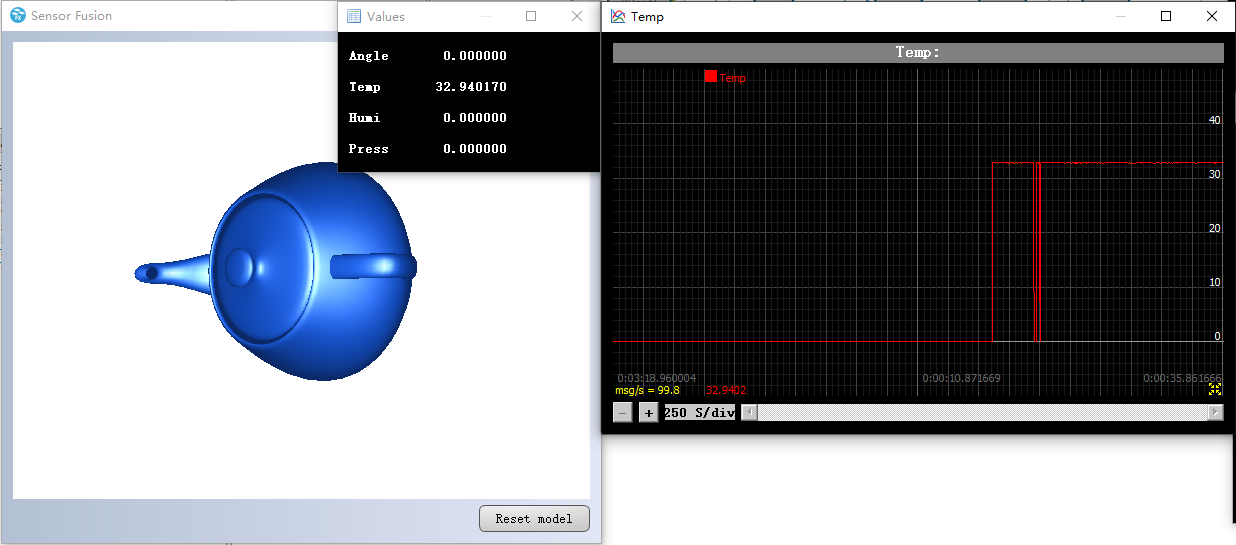This screenshot has height=545, width=1236.
Task: Zoom in with the plus button in Temp window
Action: pos(648,413)
